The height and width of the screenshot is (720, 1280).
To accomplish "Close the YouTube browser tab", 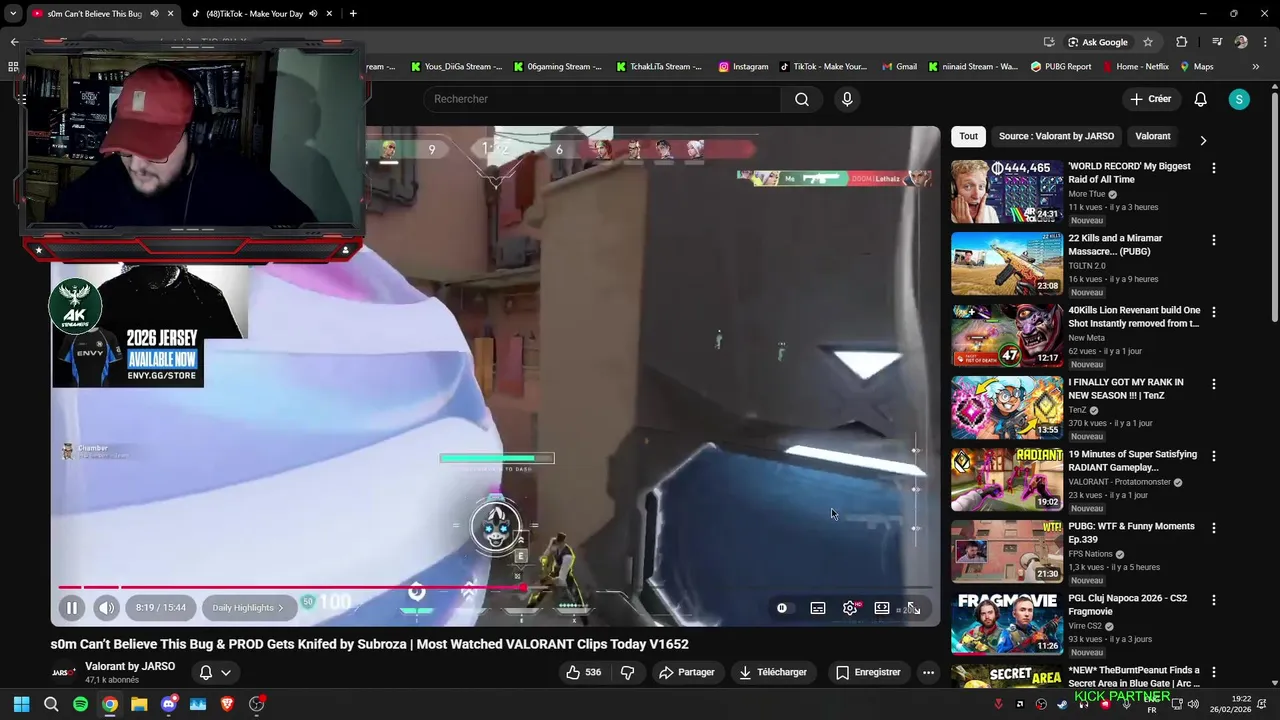I will tap(170, 14).
